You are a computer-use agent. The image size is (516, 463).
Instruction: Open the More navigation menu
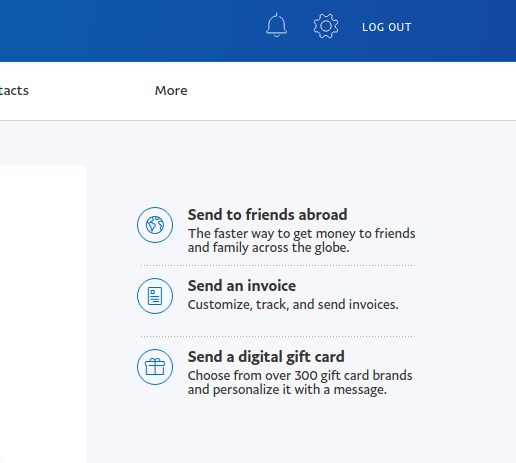tap(171, 91)
